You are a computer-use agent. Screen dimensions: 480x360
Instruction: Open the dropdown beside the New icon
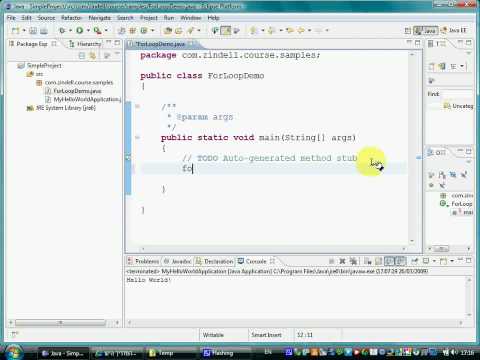point(24,30)
